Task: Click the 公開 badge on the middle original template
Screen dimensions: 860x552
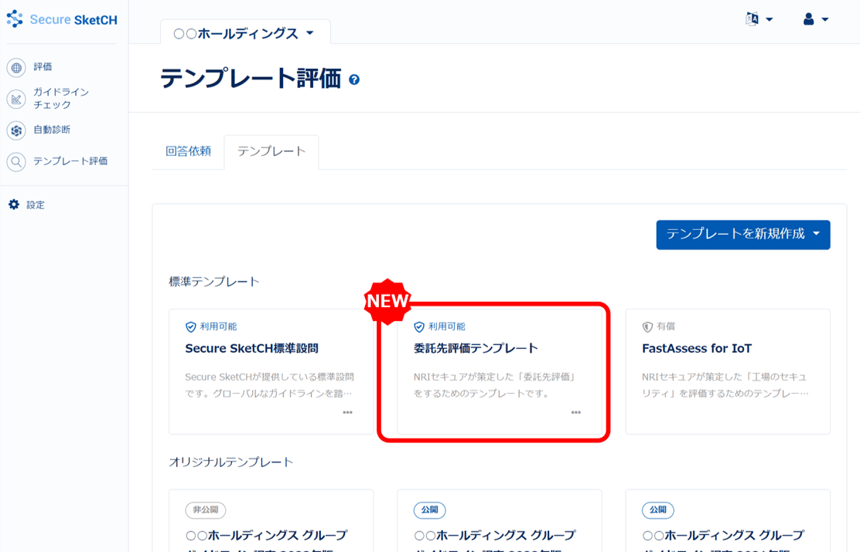Action: (x=429, y=510)
